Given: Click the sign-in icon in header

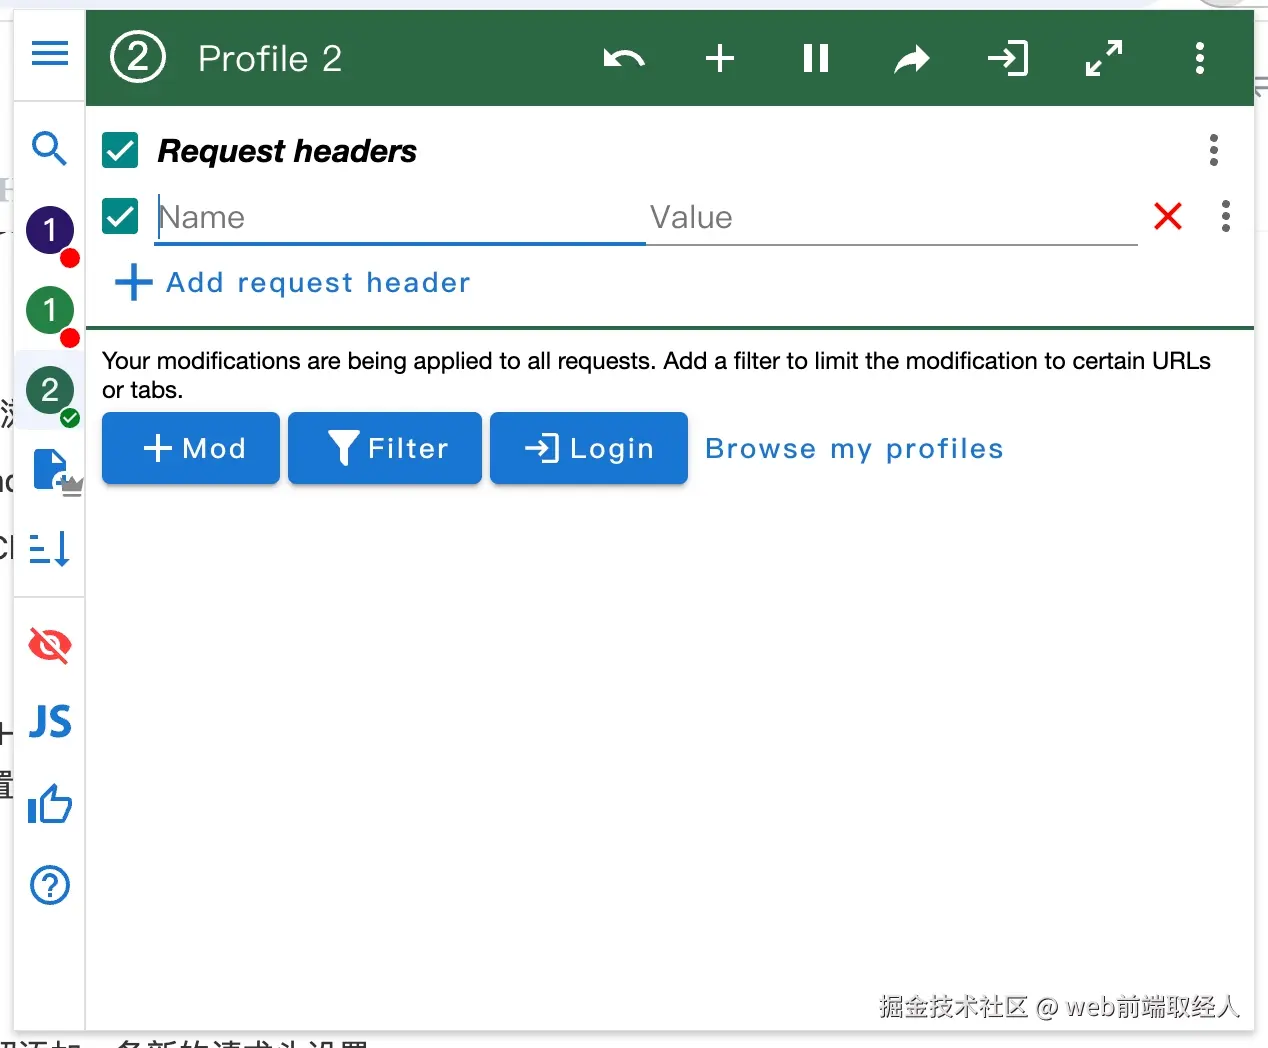Looking at the screenshot, I should (x=1008, y=58).
